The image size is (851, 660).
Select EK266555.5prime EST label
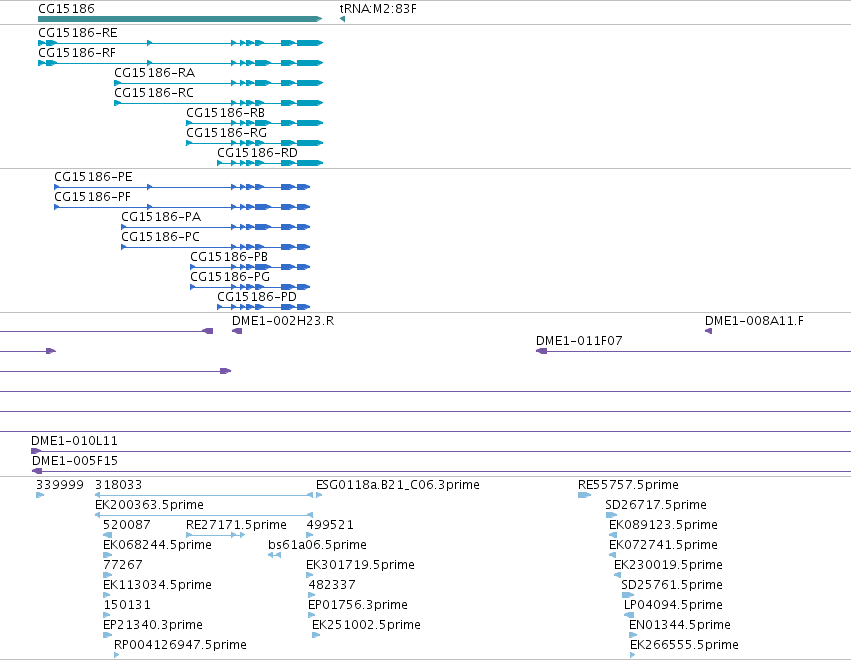[x=684, y=645]
